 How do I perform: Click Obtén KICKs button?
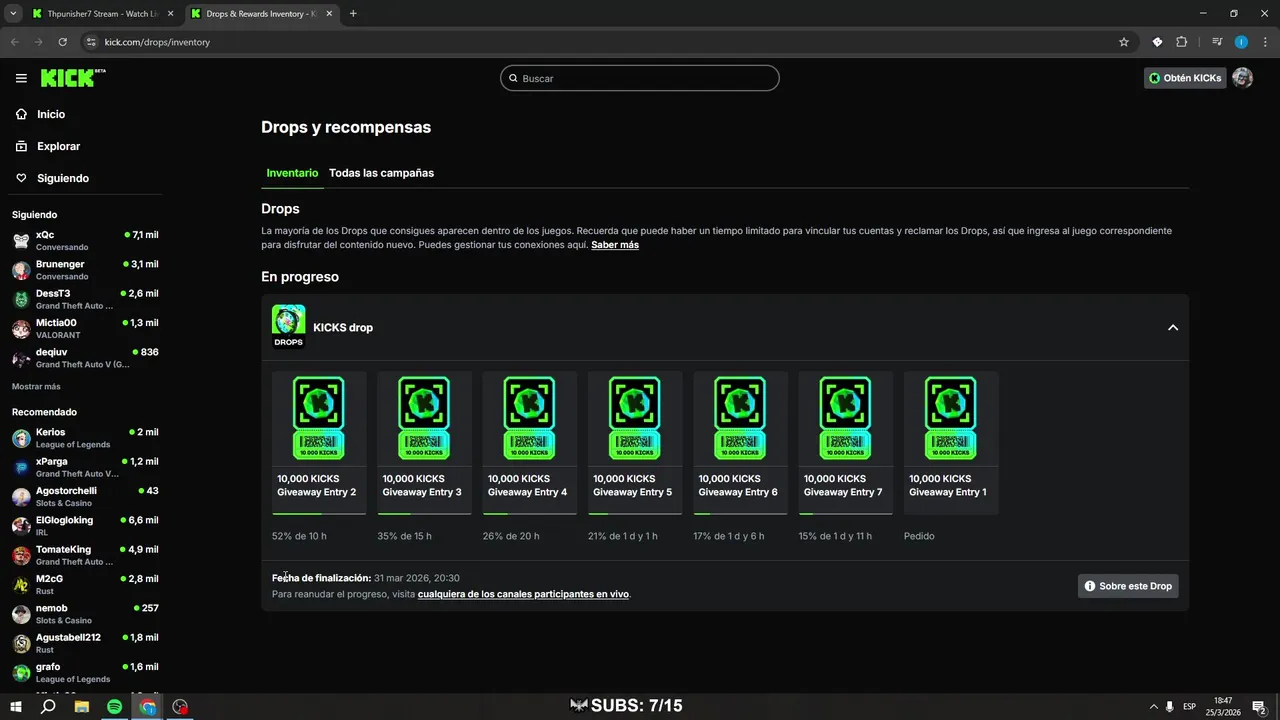[x=1185, y=78]
